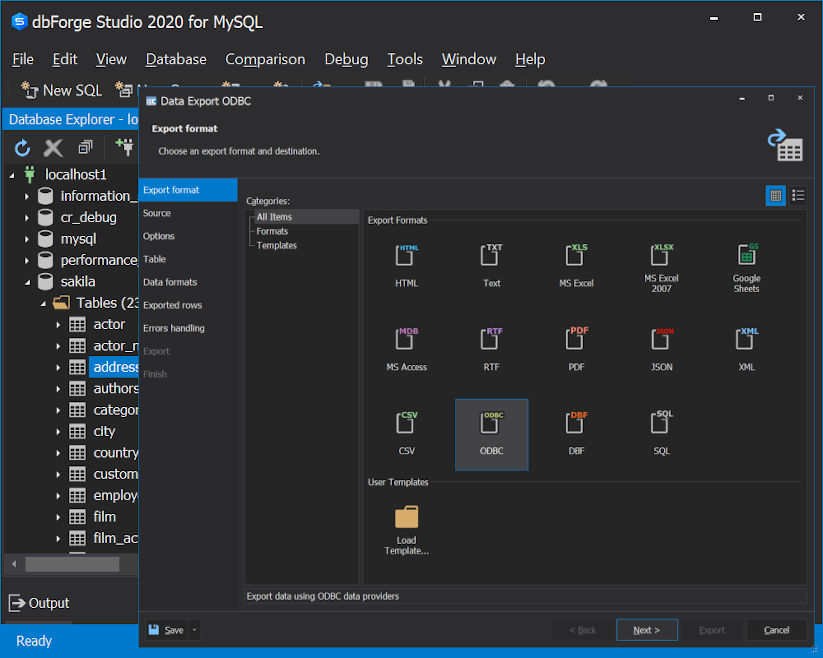Click the Next button

[x=647, y=630]
